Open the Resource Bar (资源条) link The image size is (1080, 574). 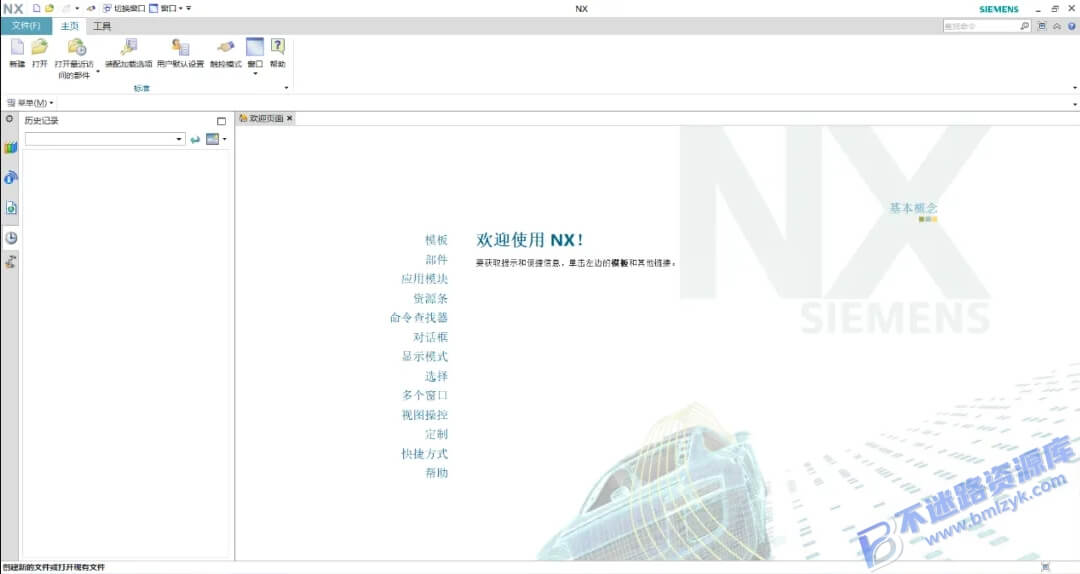click(x=430, y=298)
